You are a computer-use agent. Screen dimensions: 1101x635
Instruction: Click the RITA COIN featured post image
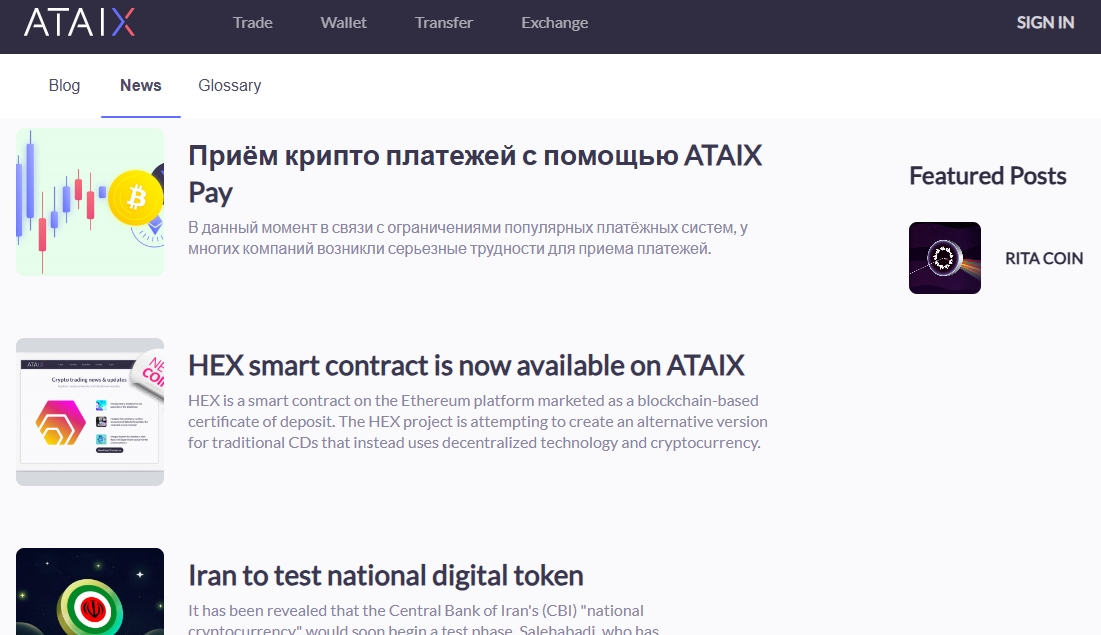tap(945, 258)
